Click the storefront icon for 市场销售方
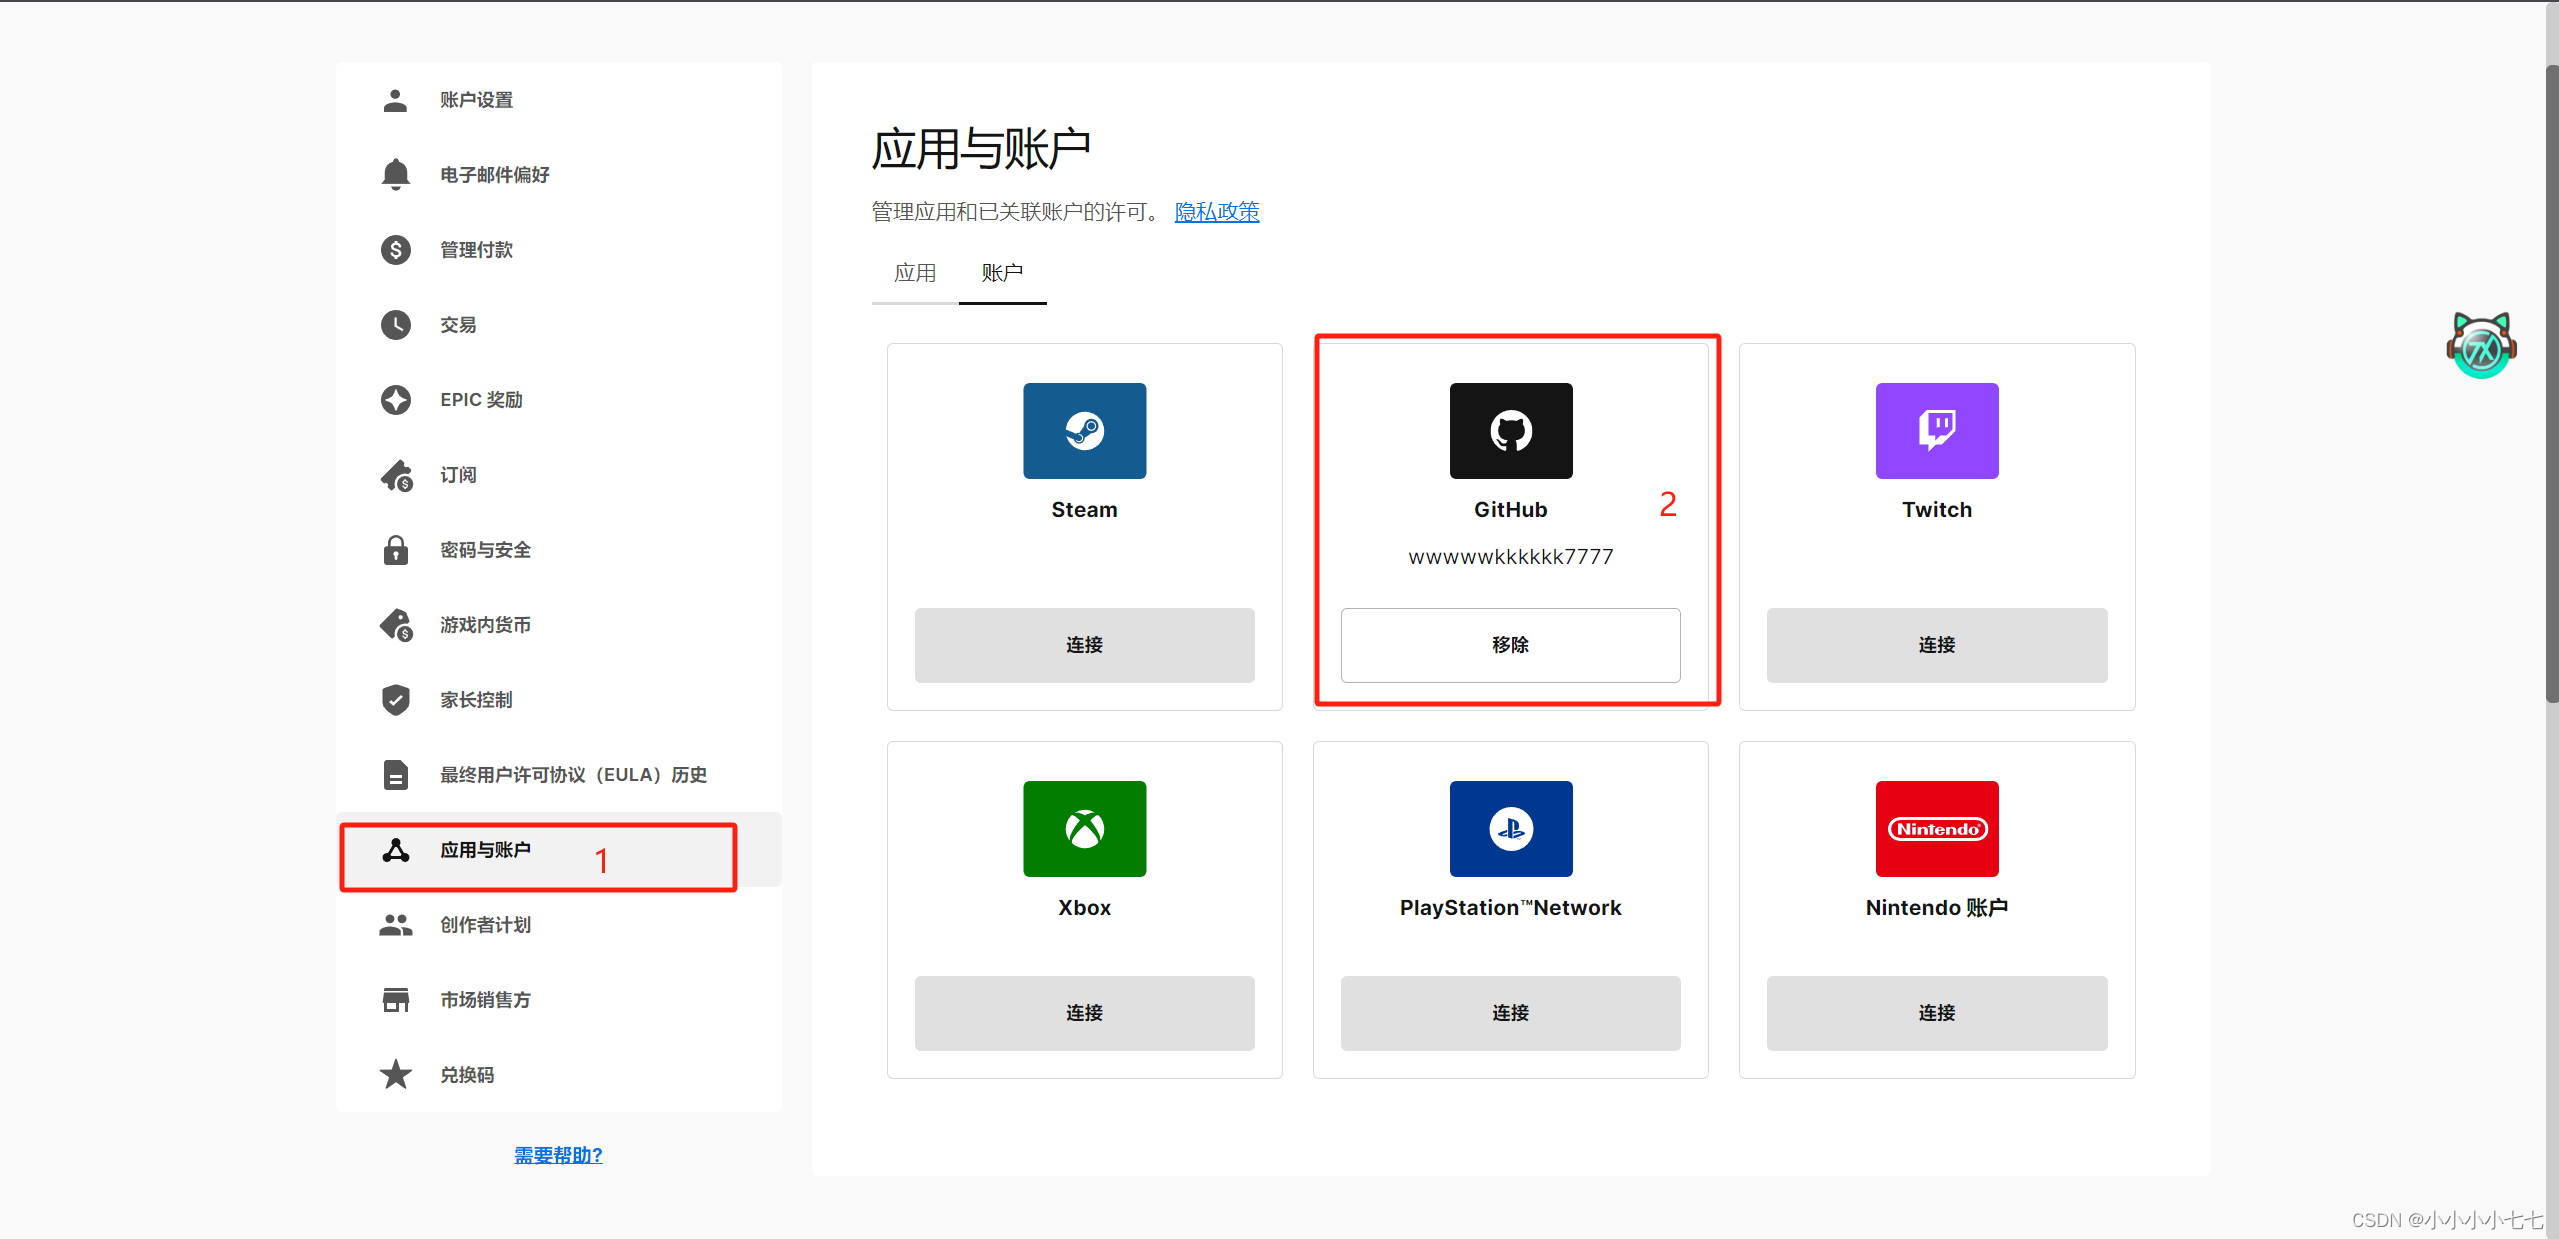The height and width of the screenshot is (1239, 2559). point(395,1000)
